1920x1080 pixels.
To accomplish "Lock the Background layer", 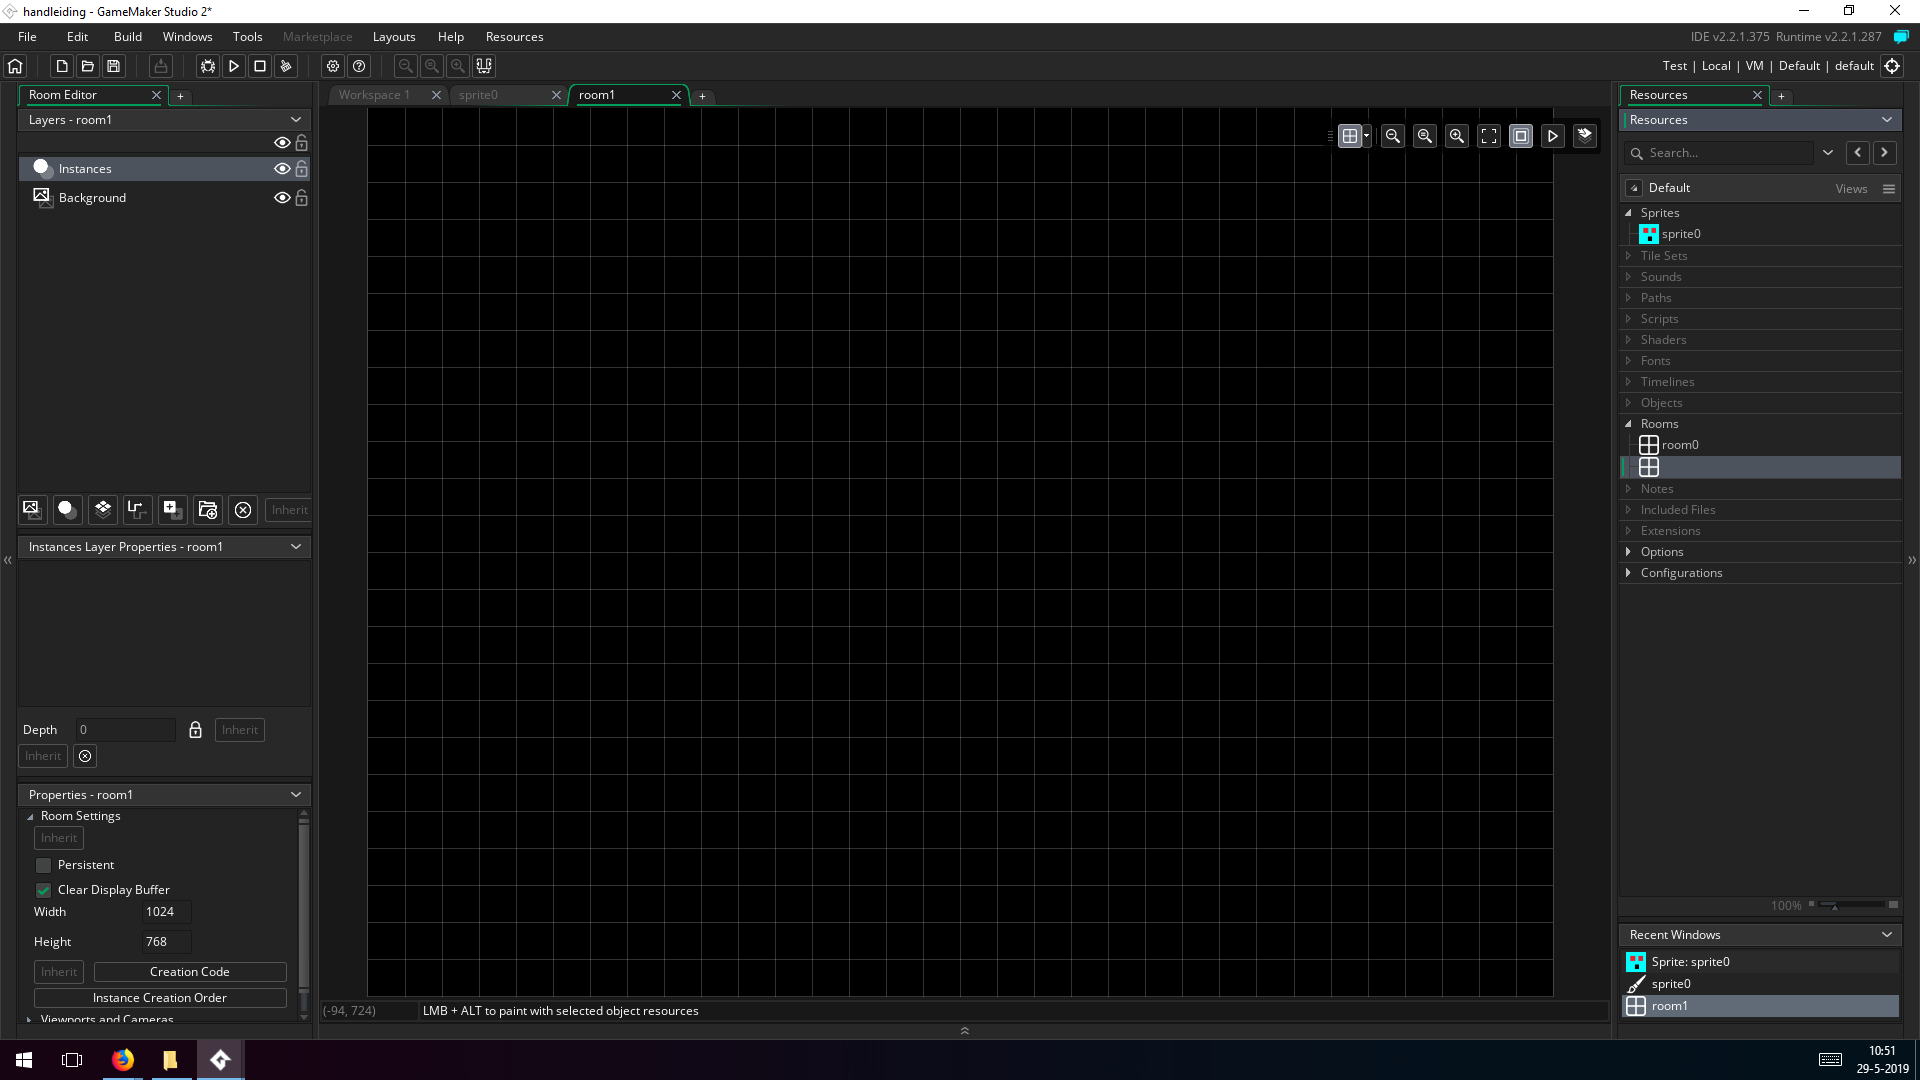I will pyautogui.click(x=301, y=198).
